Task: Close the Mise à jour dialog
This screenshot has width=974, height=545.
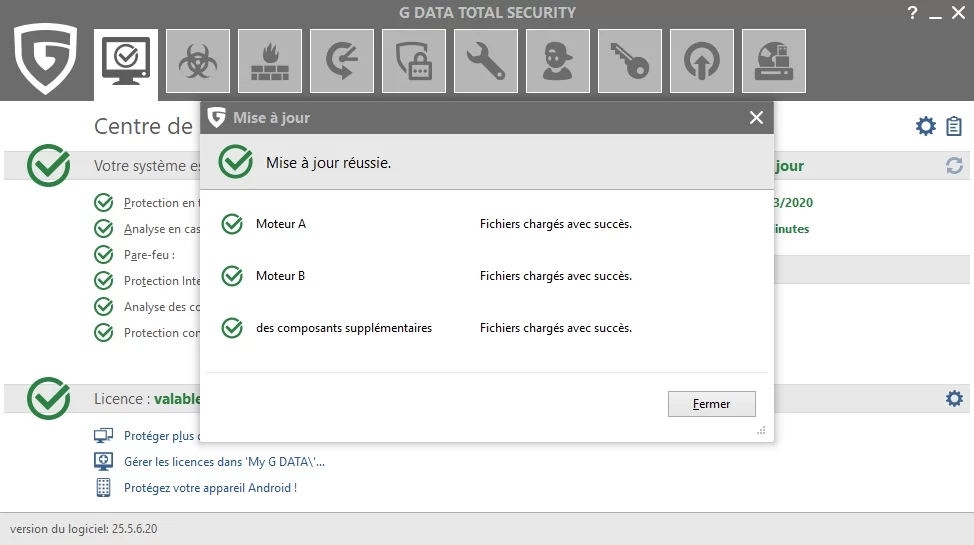Action: [x=756, y=117]
